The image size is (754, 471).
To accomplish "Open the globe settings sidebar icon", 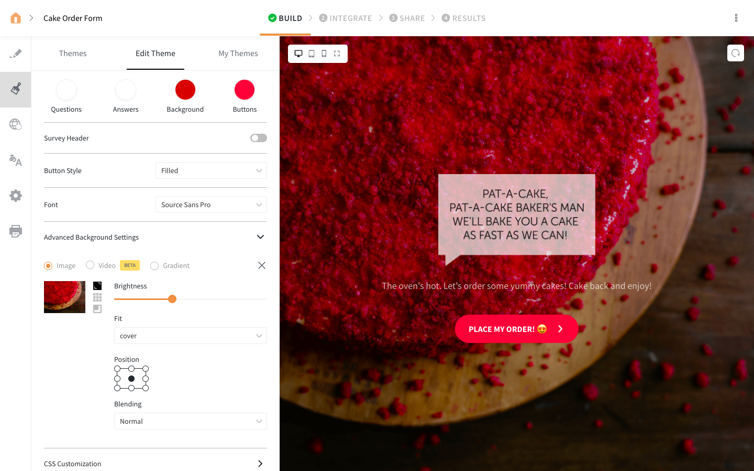I will pyautogui.click(x=15, y=125).
